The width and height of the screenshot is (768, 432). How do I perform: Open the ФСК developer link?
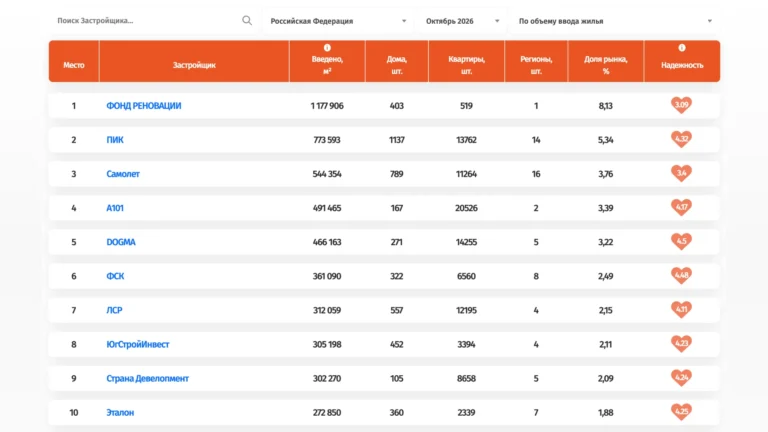pos(115,276)
